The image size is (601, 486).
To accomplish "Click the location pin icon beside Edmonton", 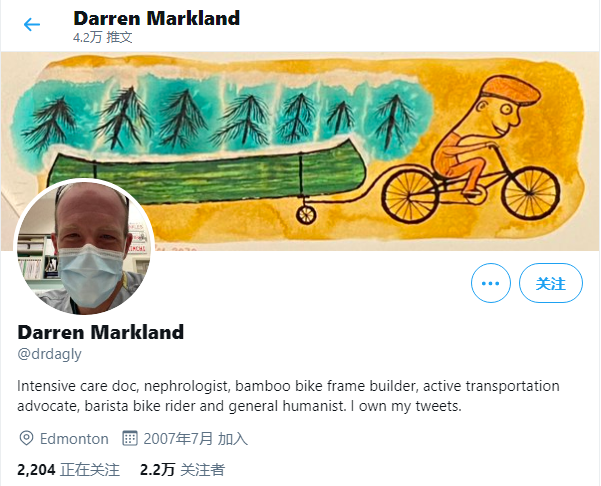I will tap(26, 438).
